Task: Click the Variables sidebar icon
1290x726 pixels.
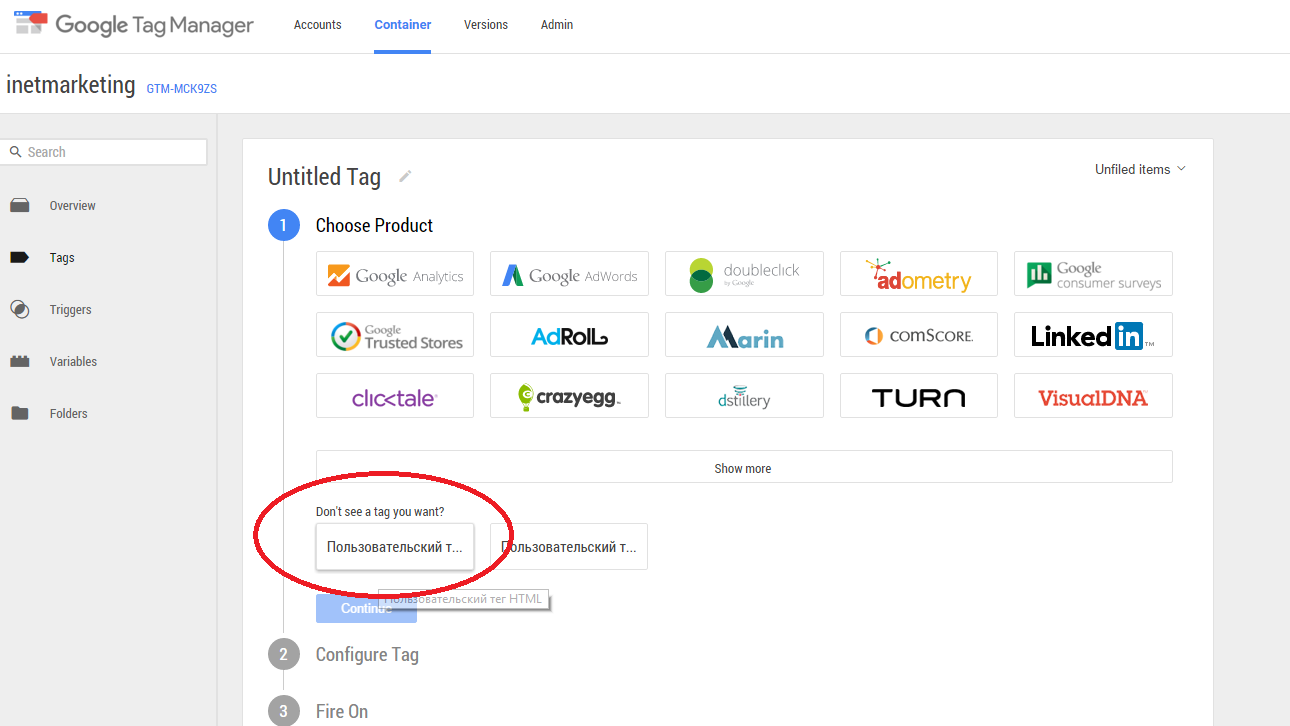Action: [x=20, y=362]
